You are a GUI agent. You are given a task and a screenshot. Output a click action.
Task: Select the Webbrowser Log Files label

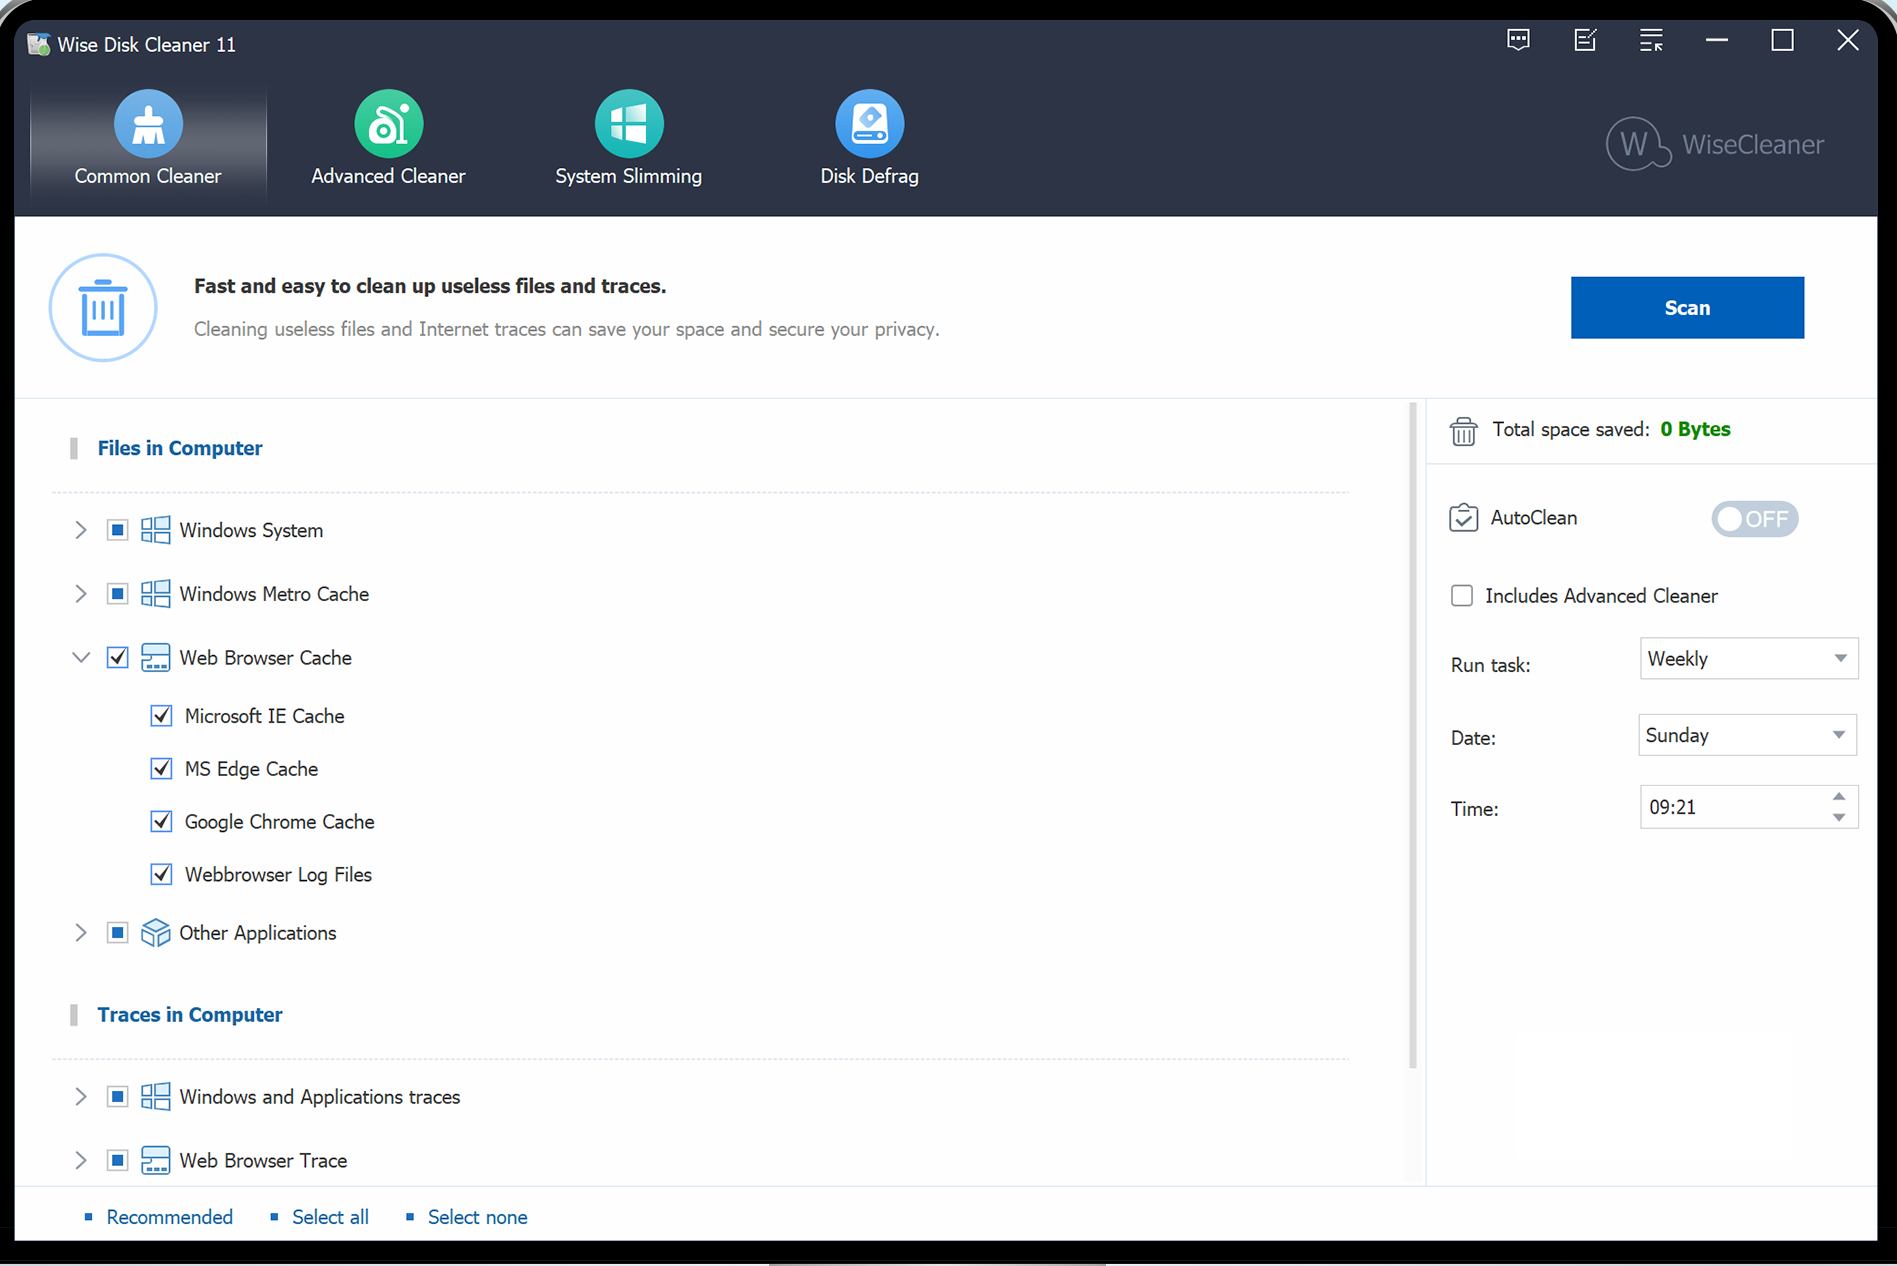tap(278, 875)
